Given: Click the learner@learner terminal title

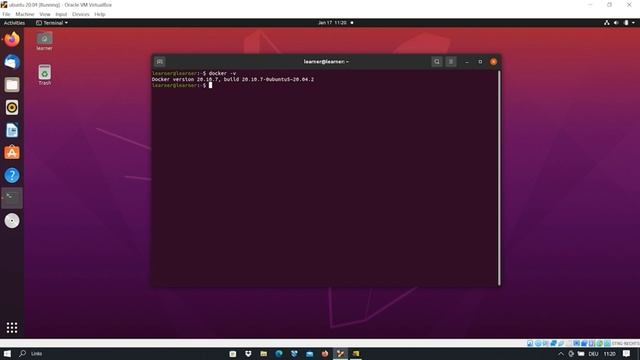Looking at the screenshot, I should 326,62.
